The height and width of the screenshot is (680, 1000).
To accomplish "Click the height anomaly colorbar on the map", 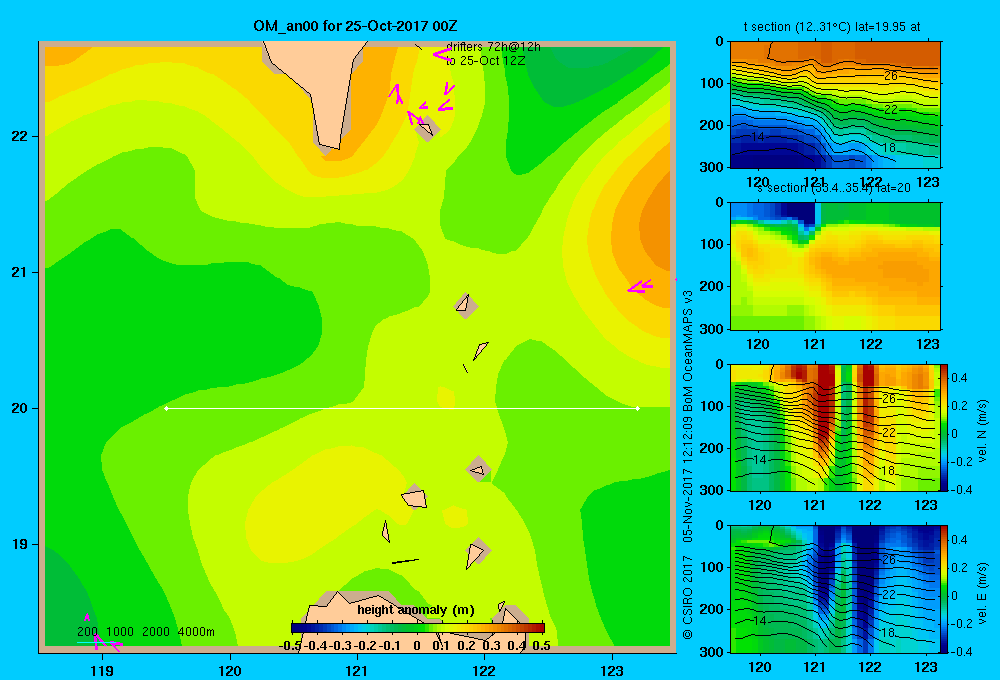I will click(x=418, y=628).
